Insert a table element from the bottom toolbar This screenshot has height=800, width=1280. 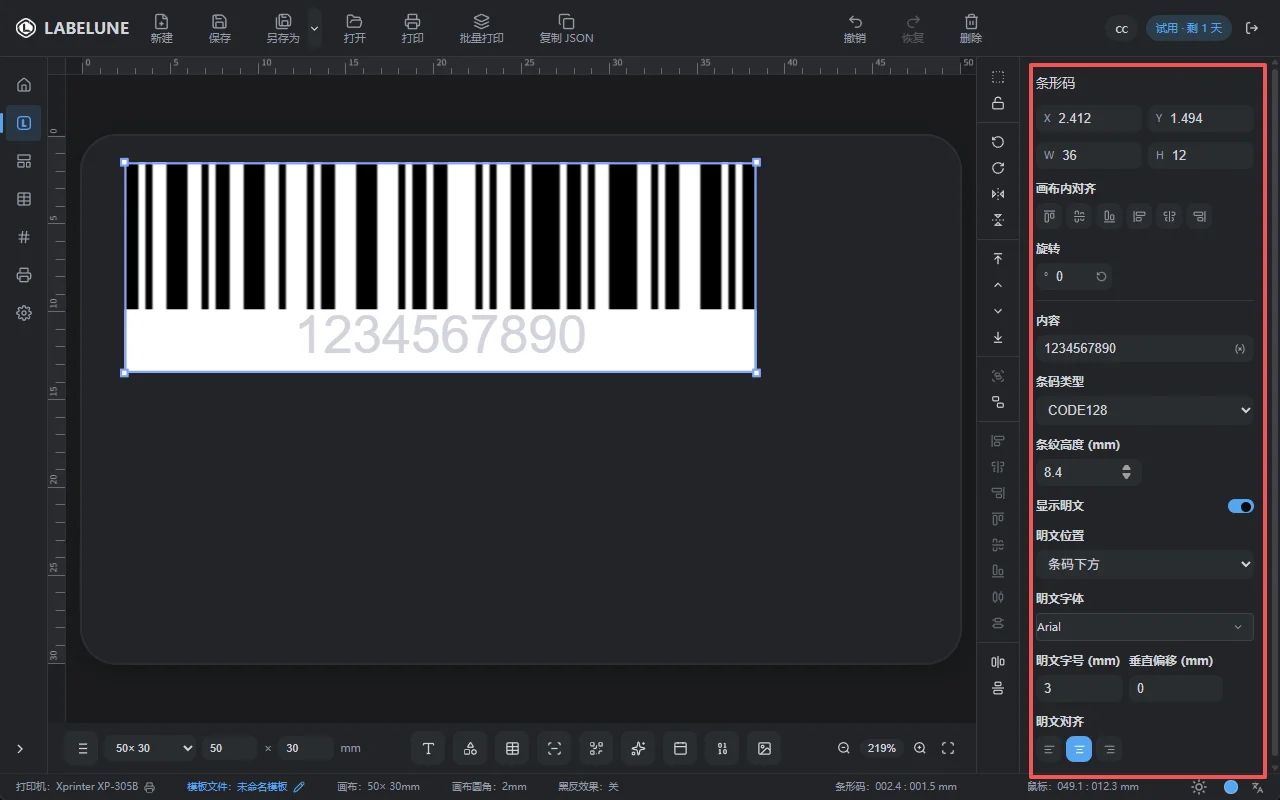(512, 748)
